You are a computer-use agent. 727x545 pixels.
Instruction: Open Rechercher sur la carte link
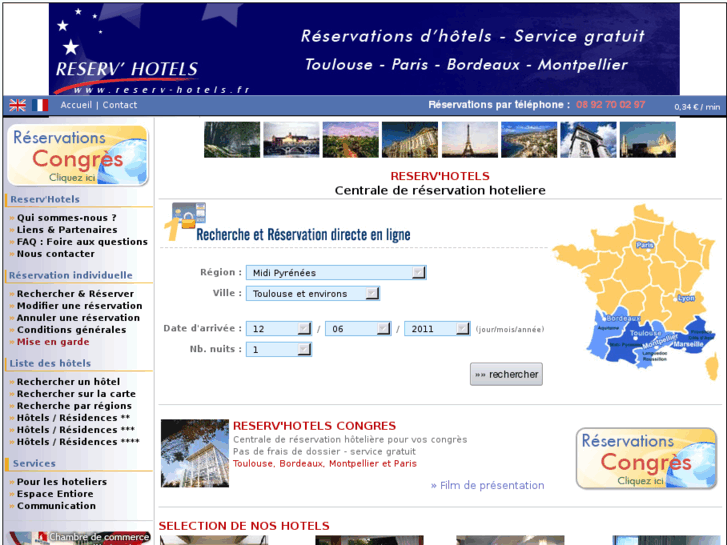click(x=77, y=394)
